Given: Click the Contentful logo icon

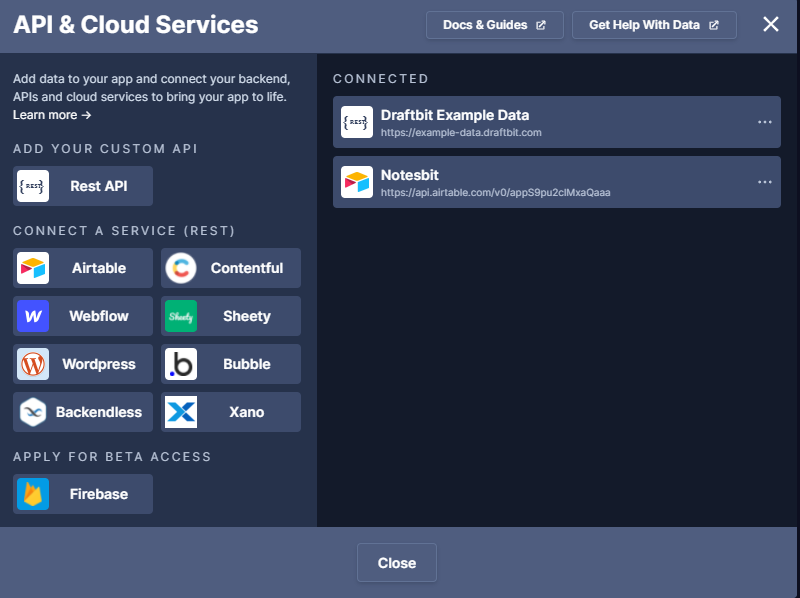Looking at the screenshot, I should (x=181, y=268).
